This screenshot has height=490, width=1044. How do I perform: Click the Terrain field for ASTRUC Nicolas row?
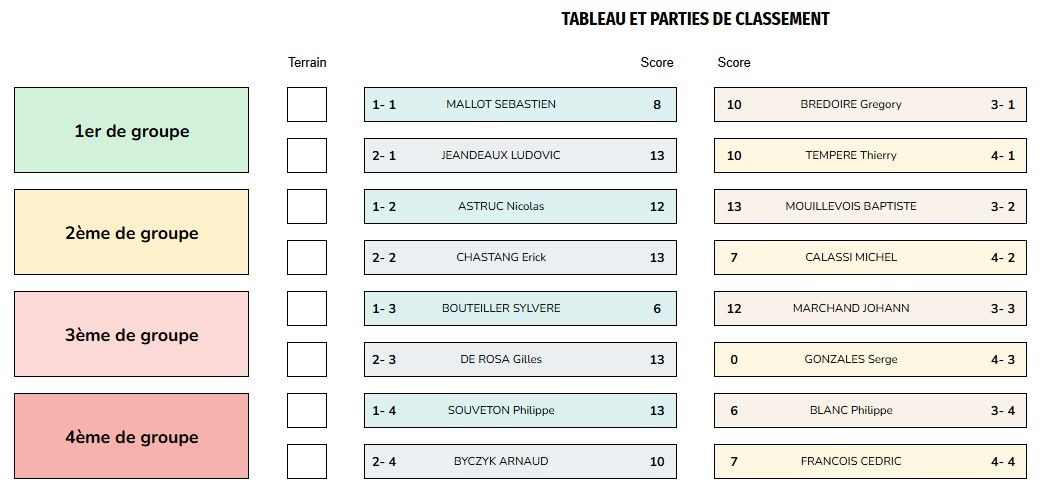coord(306,206)
